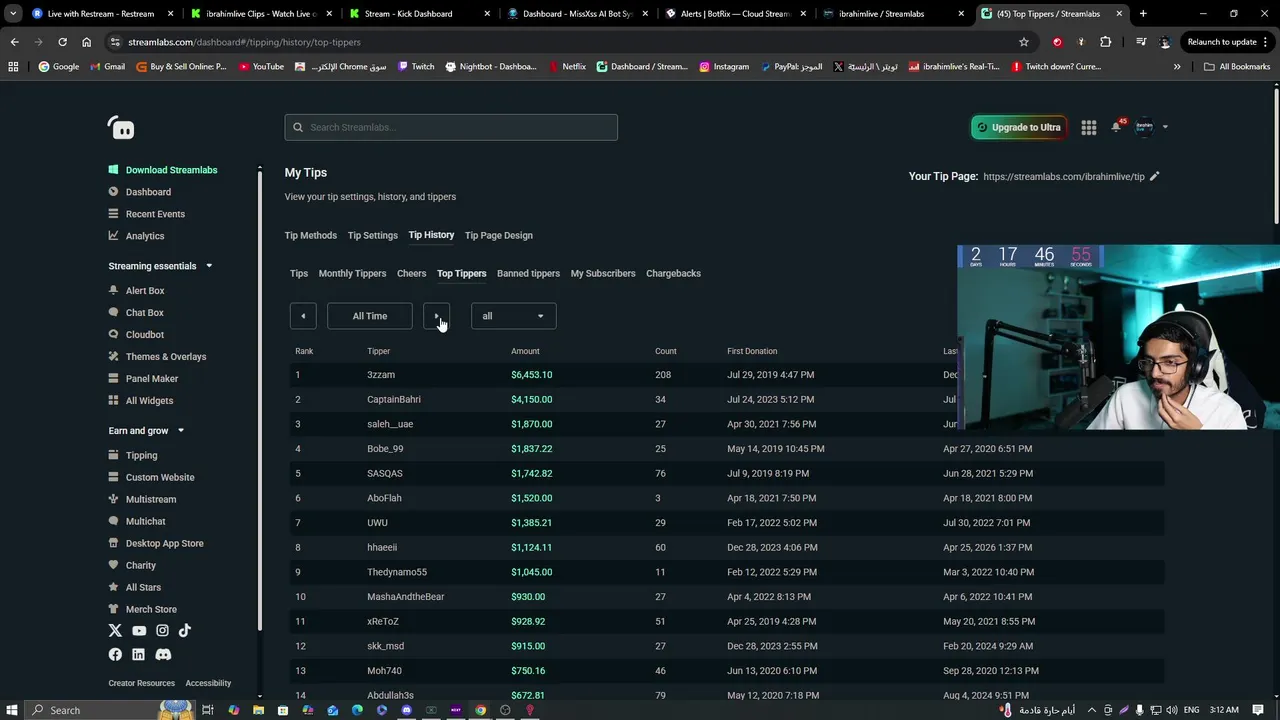1280x720 pixels.
Task: Click the Discord social icon
Action: click(163, 654)
